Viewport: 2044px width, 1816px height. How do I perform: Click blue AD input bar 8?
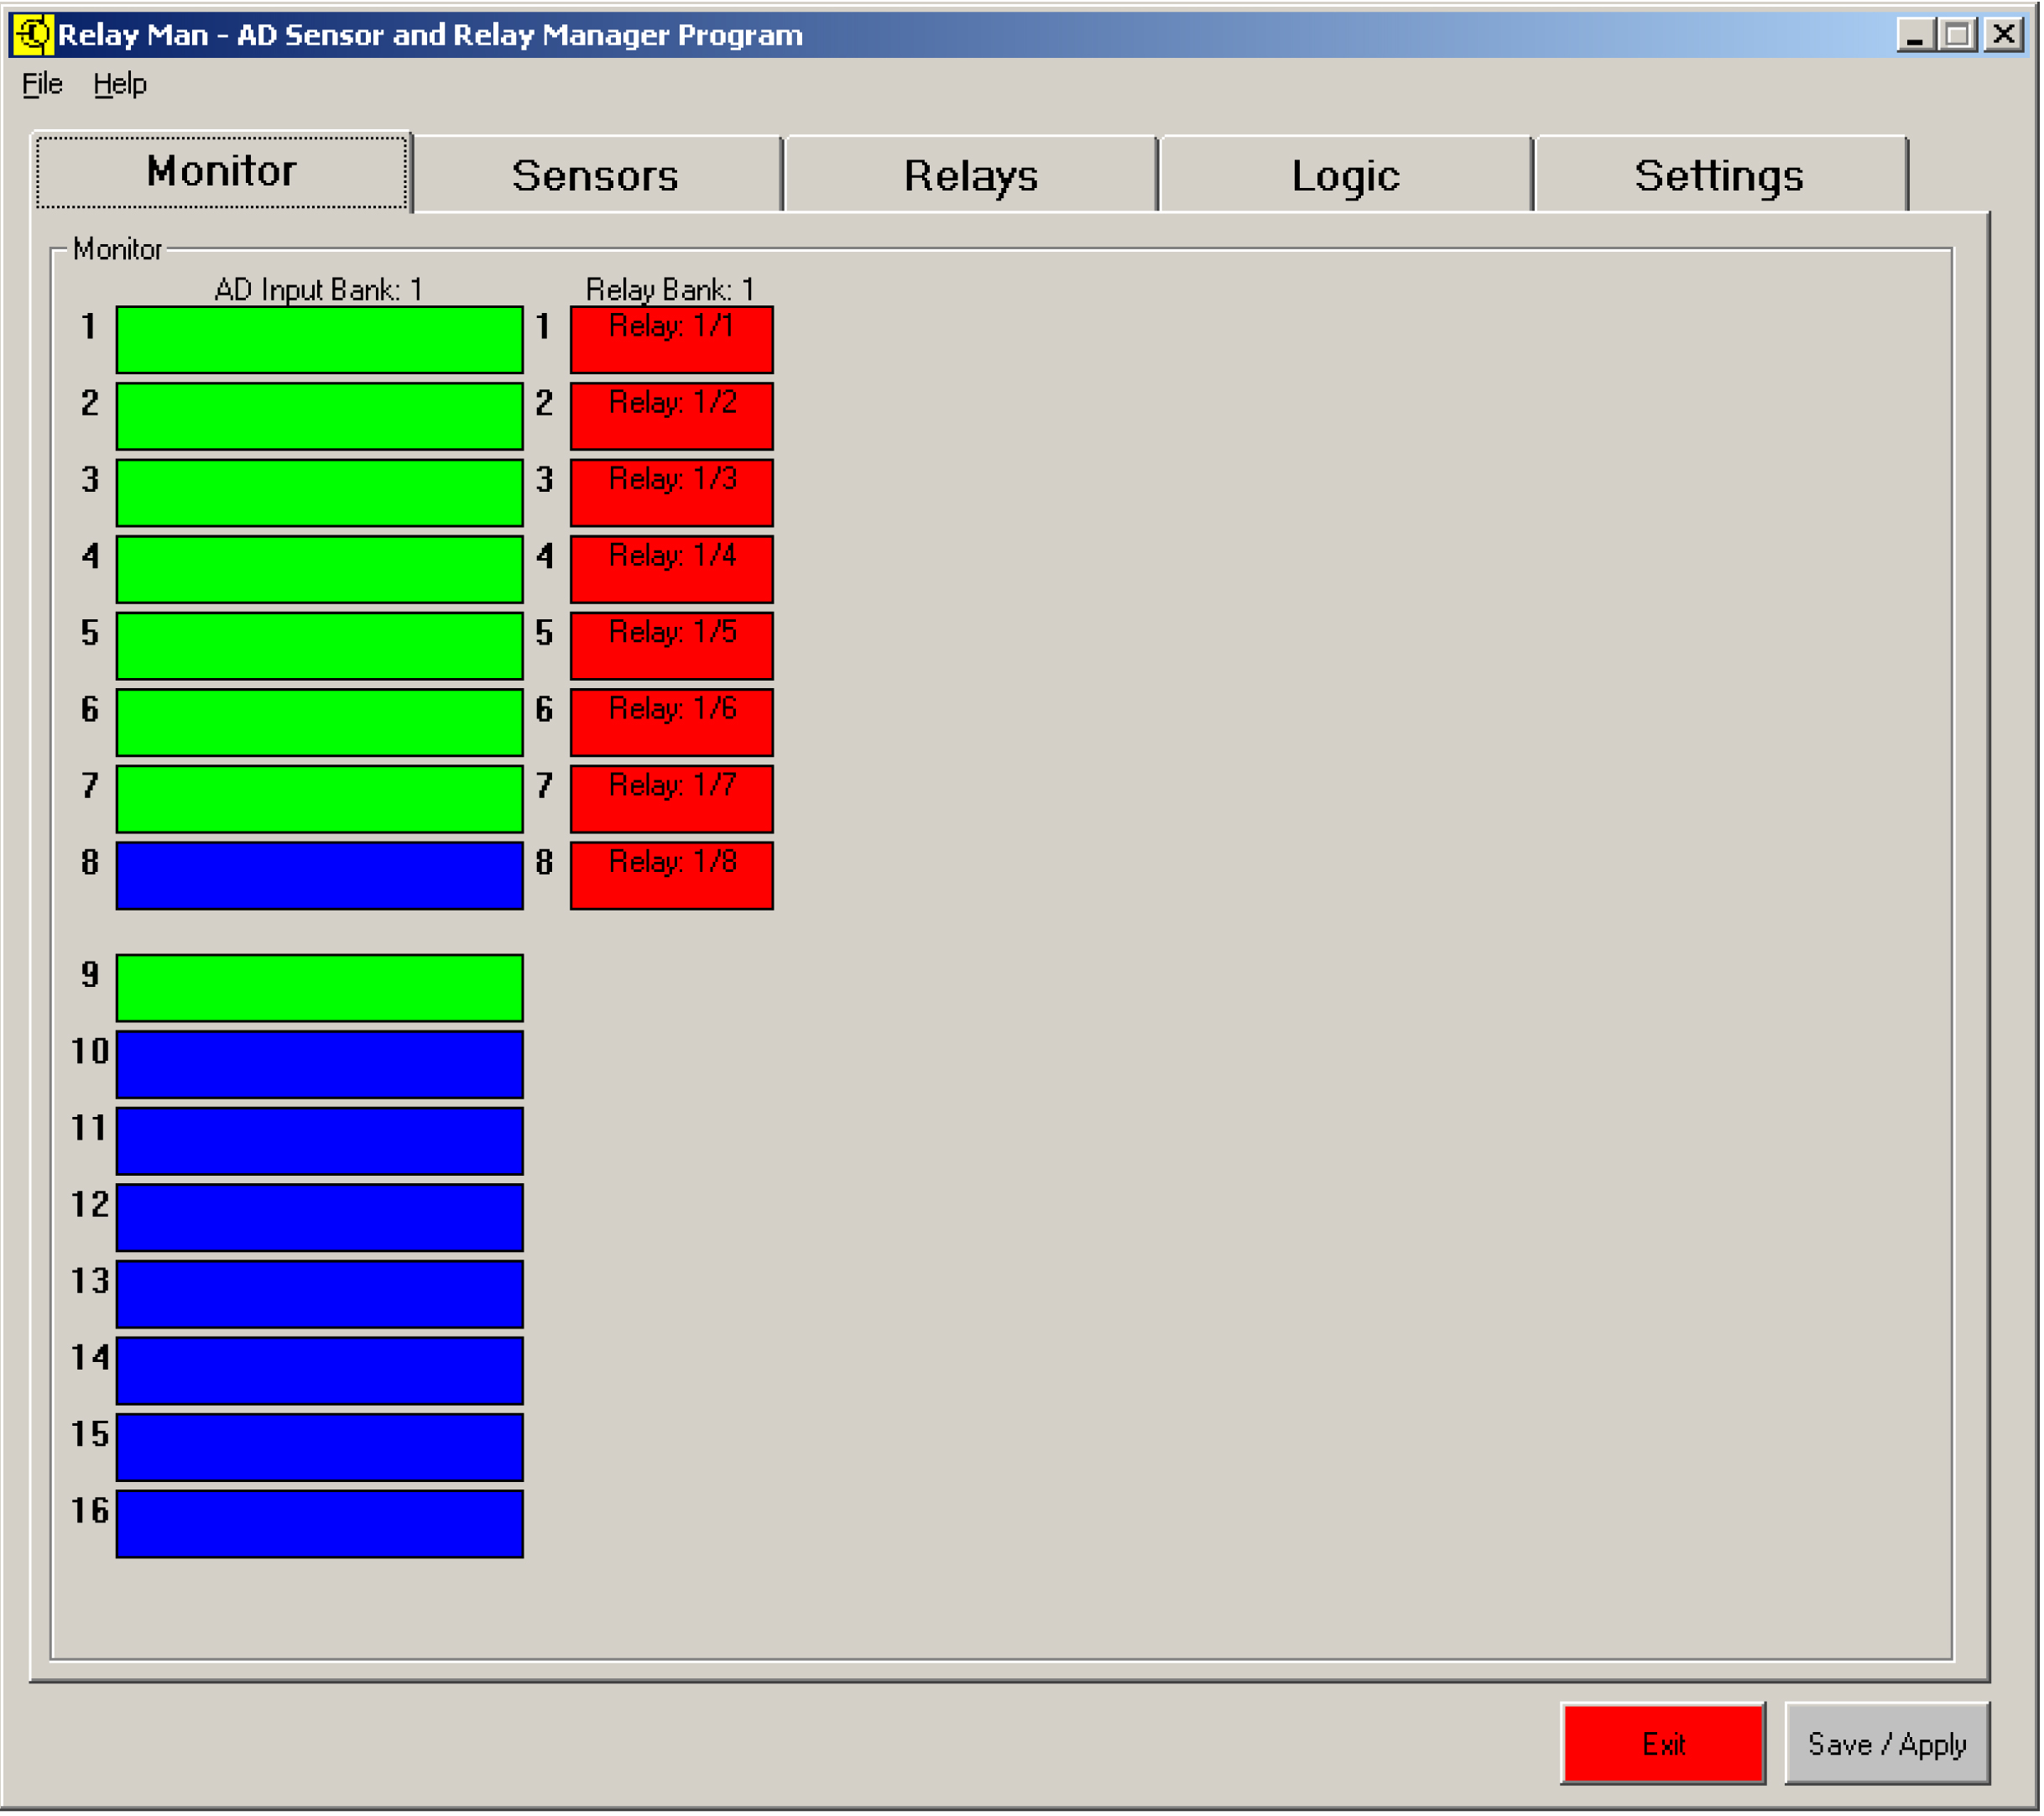[x=320, y=876]
